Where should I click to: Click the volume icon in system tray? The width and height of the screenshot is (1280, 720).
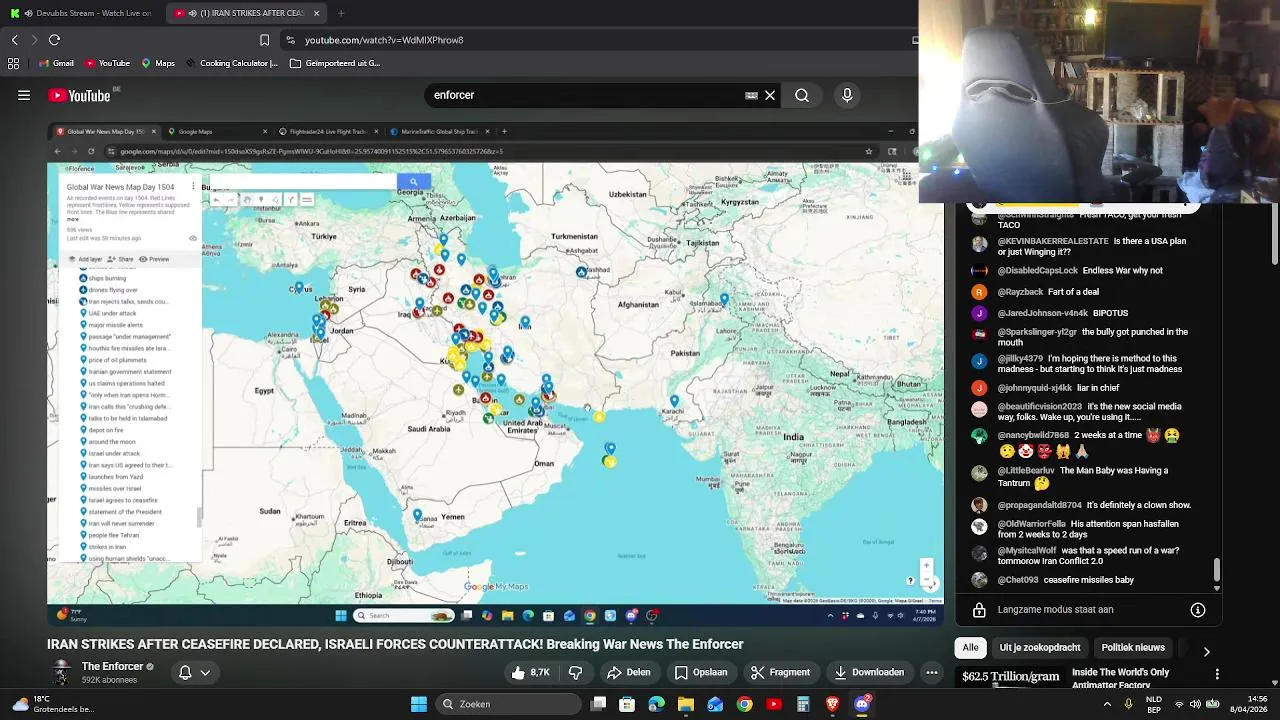[x=1195, y=704]
